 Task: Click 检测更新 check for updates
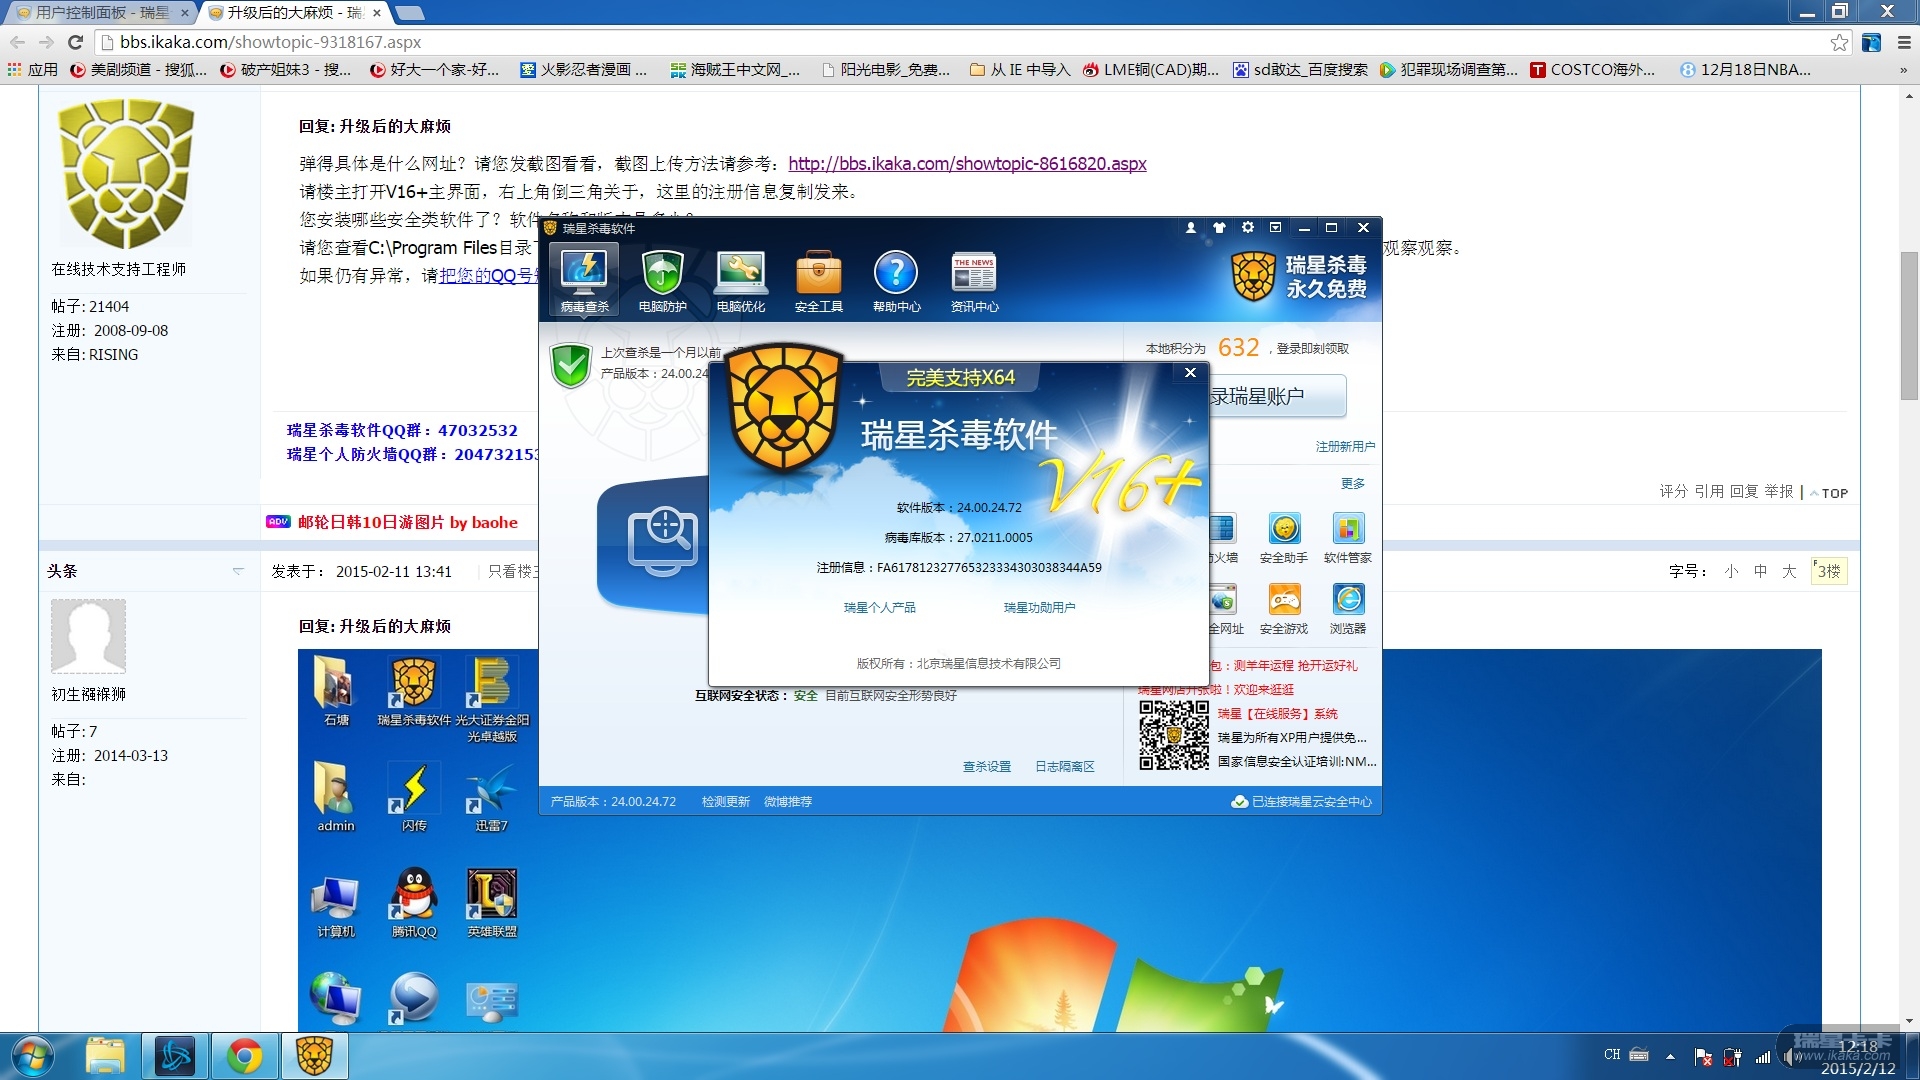coord(725,802)
